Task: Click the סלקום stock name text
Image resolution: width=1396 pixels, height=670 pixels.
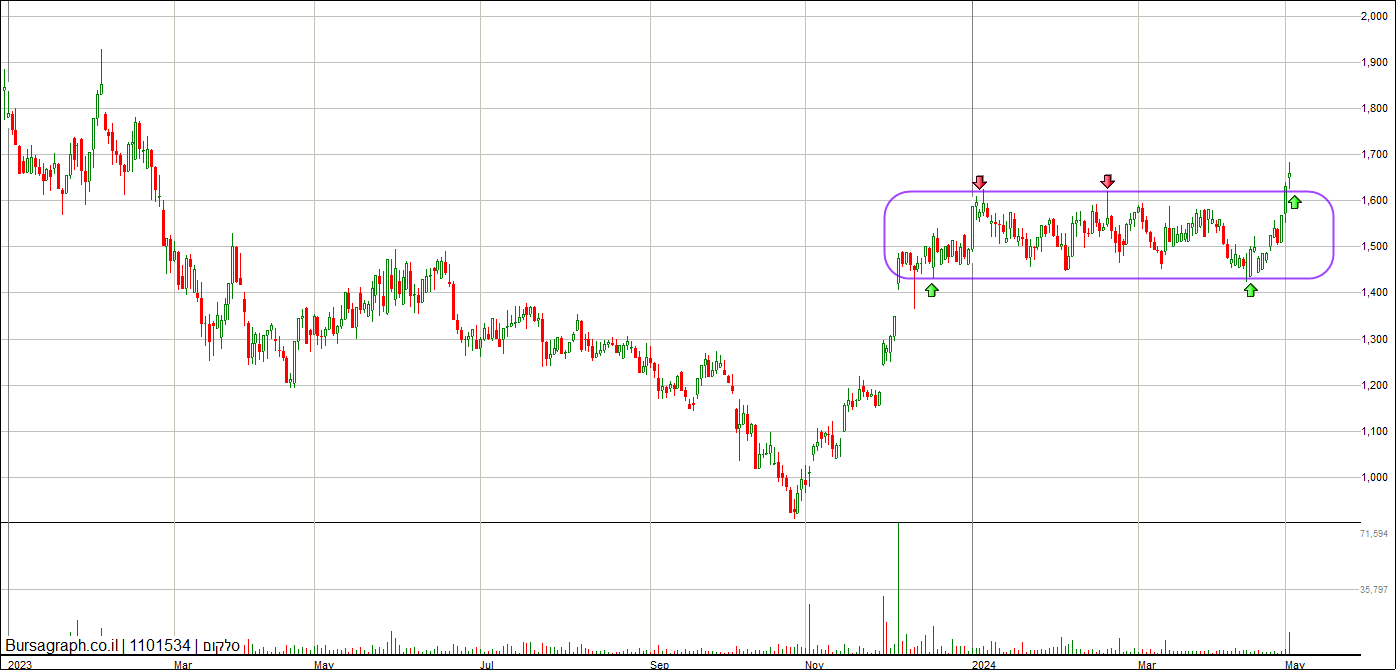Action: 221,647
